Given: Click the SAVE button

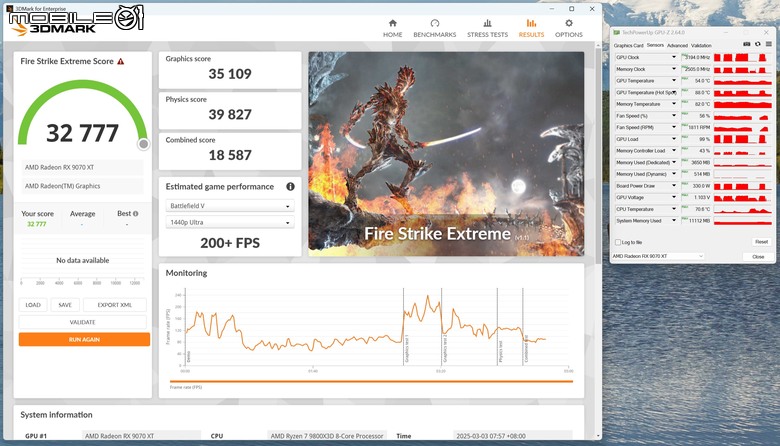Looking at the screenshot, I should tap(65, 305).
